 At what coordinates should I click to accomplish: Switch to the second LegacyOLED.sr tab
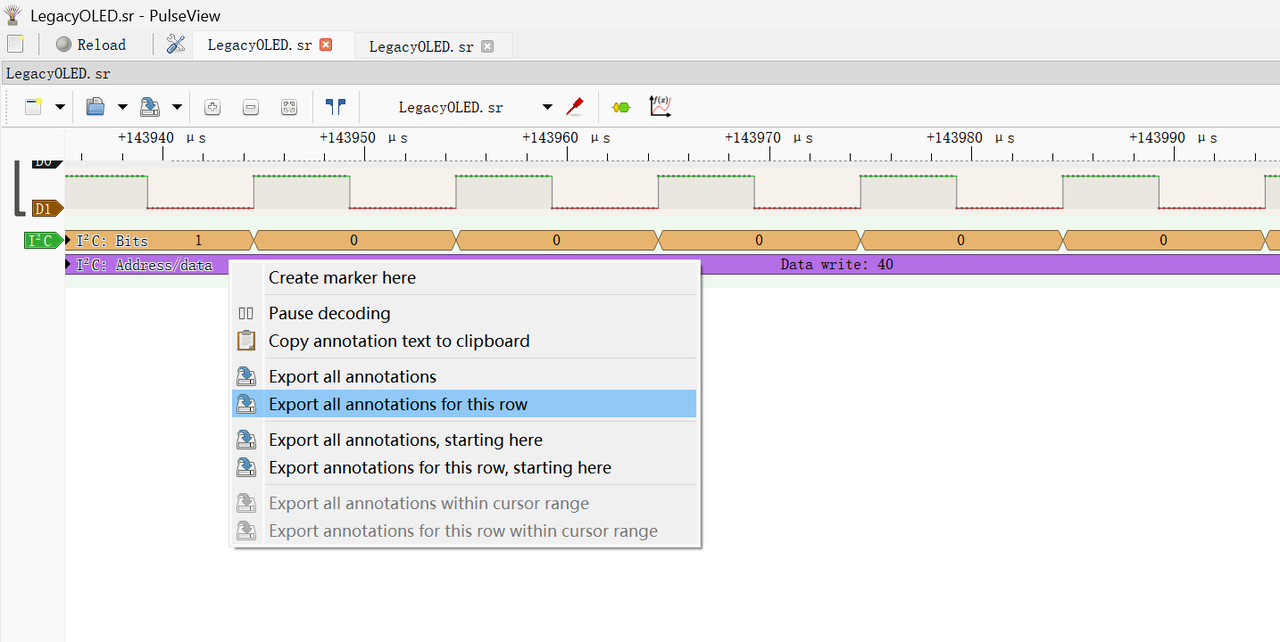420,46
